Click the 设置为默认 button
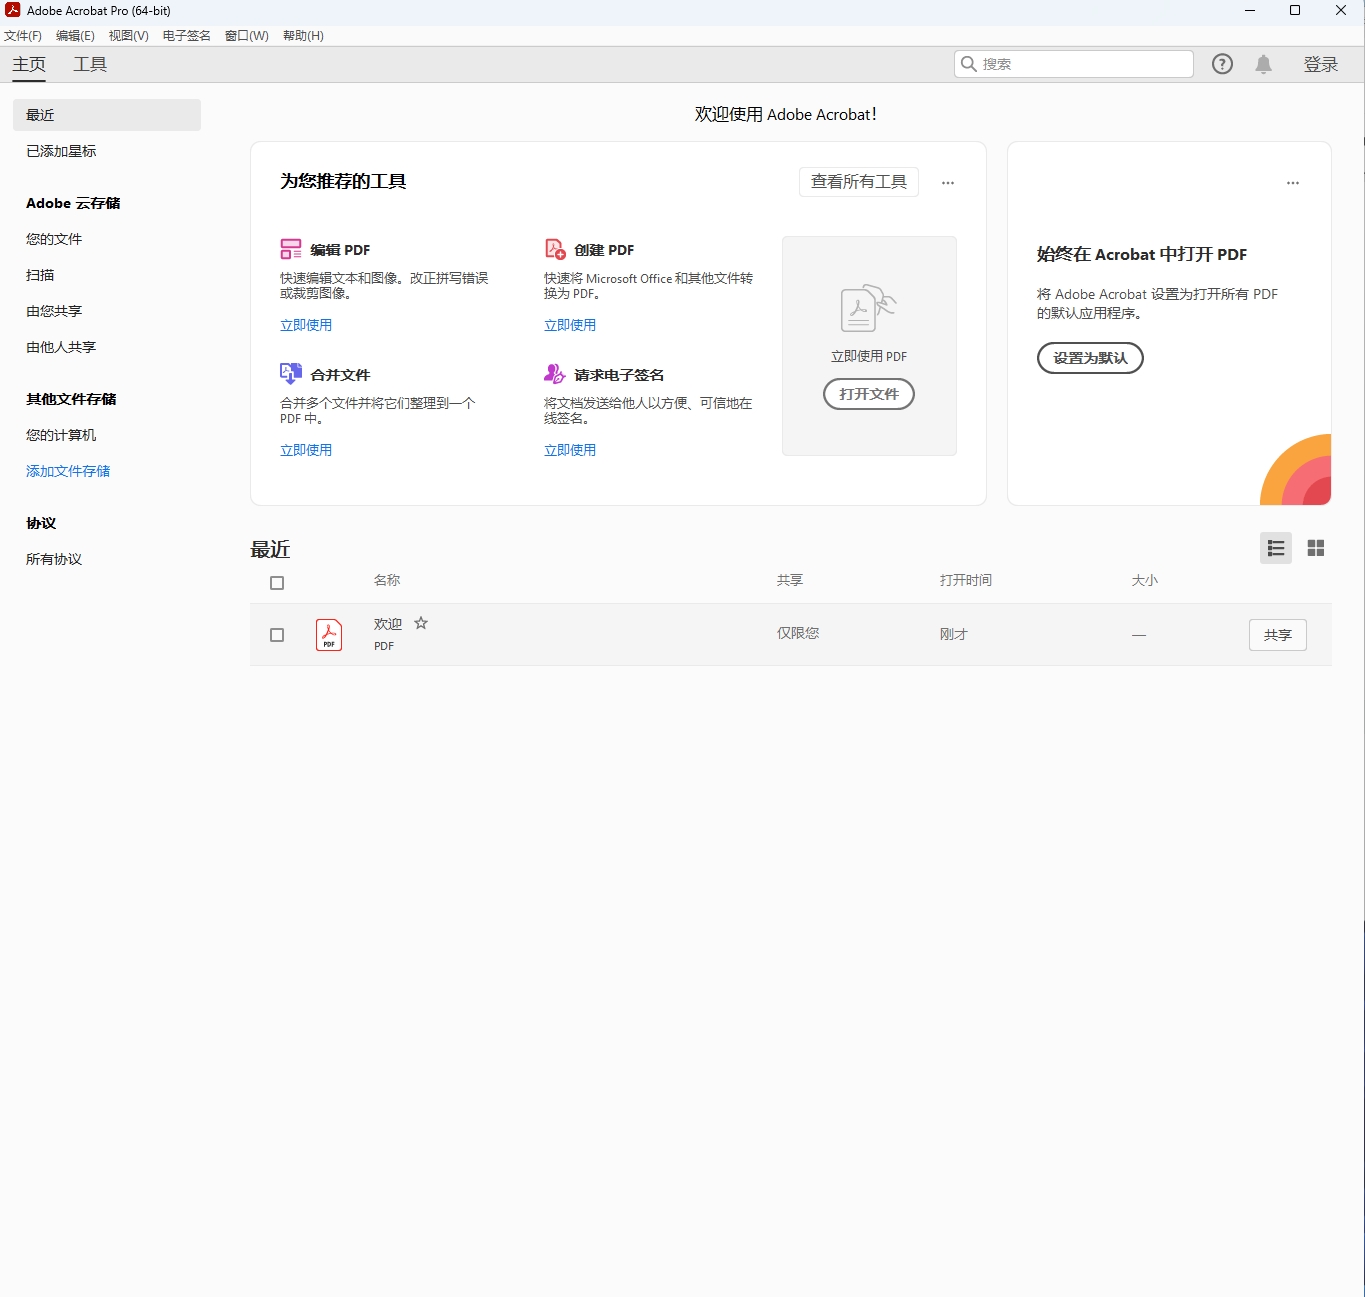The image size is (1365, 1297). click(x=1090, y=358)
